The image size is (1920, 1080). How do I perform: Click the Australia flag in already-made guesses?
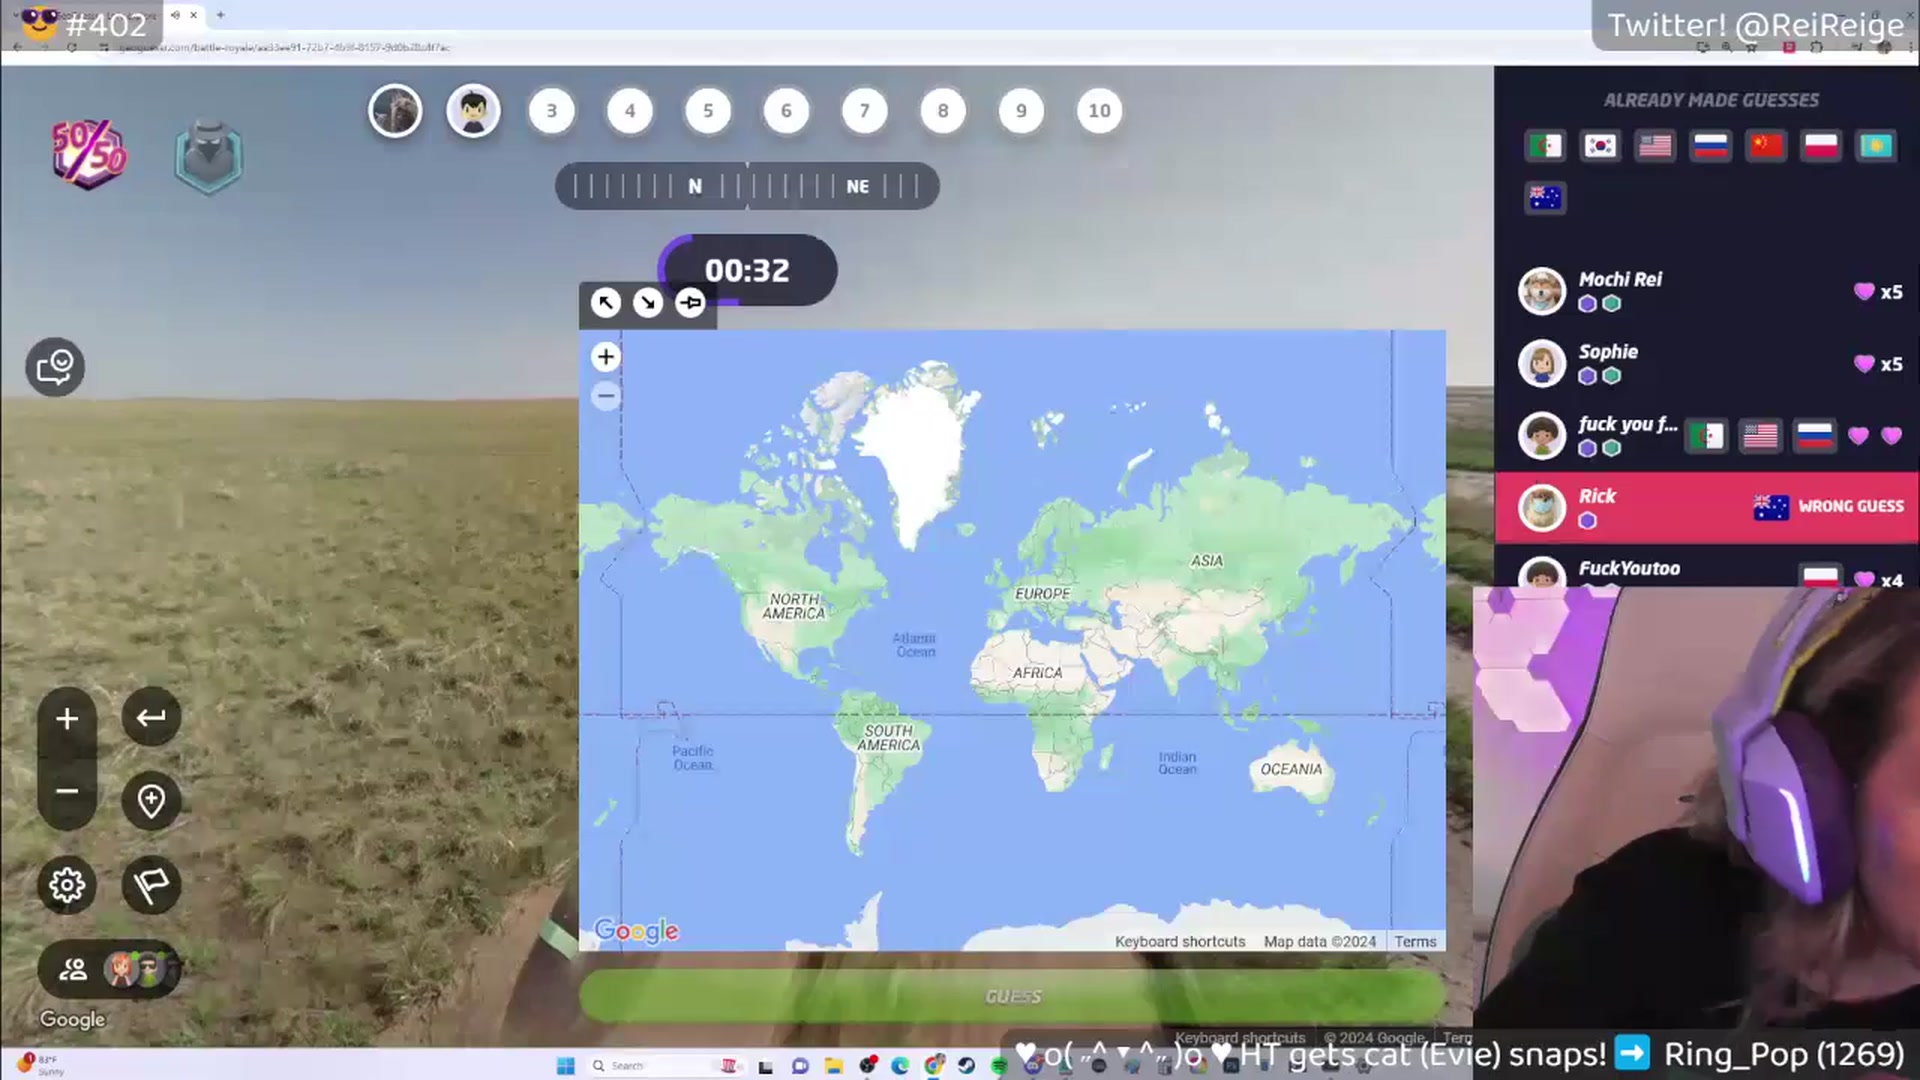pos(1545,198)
